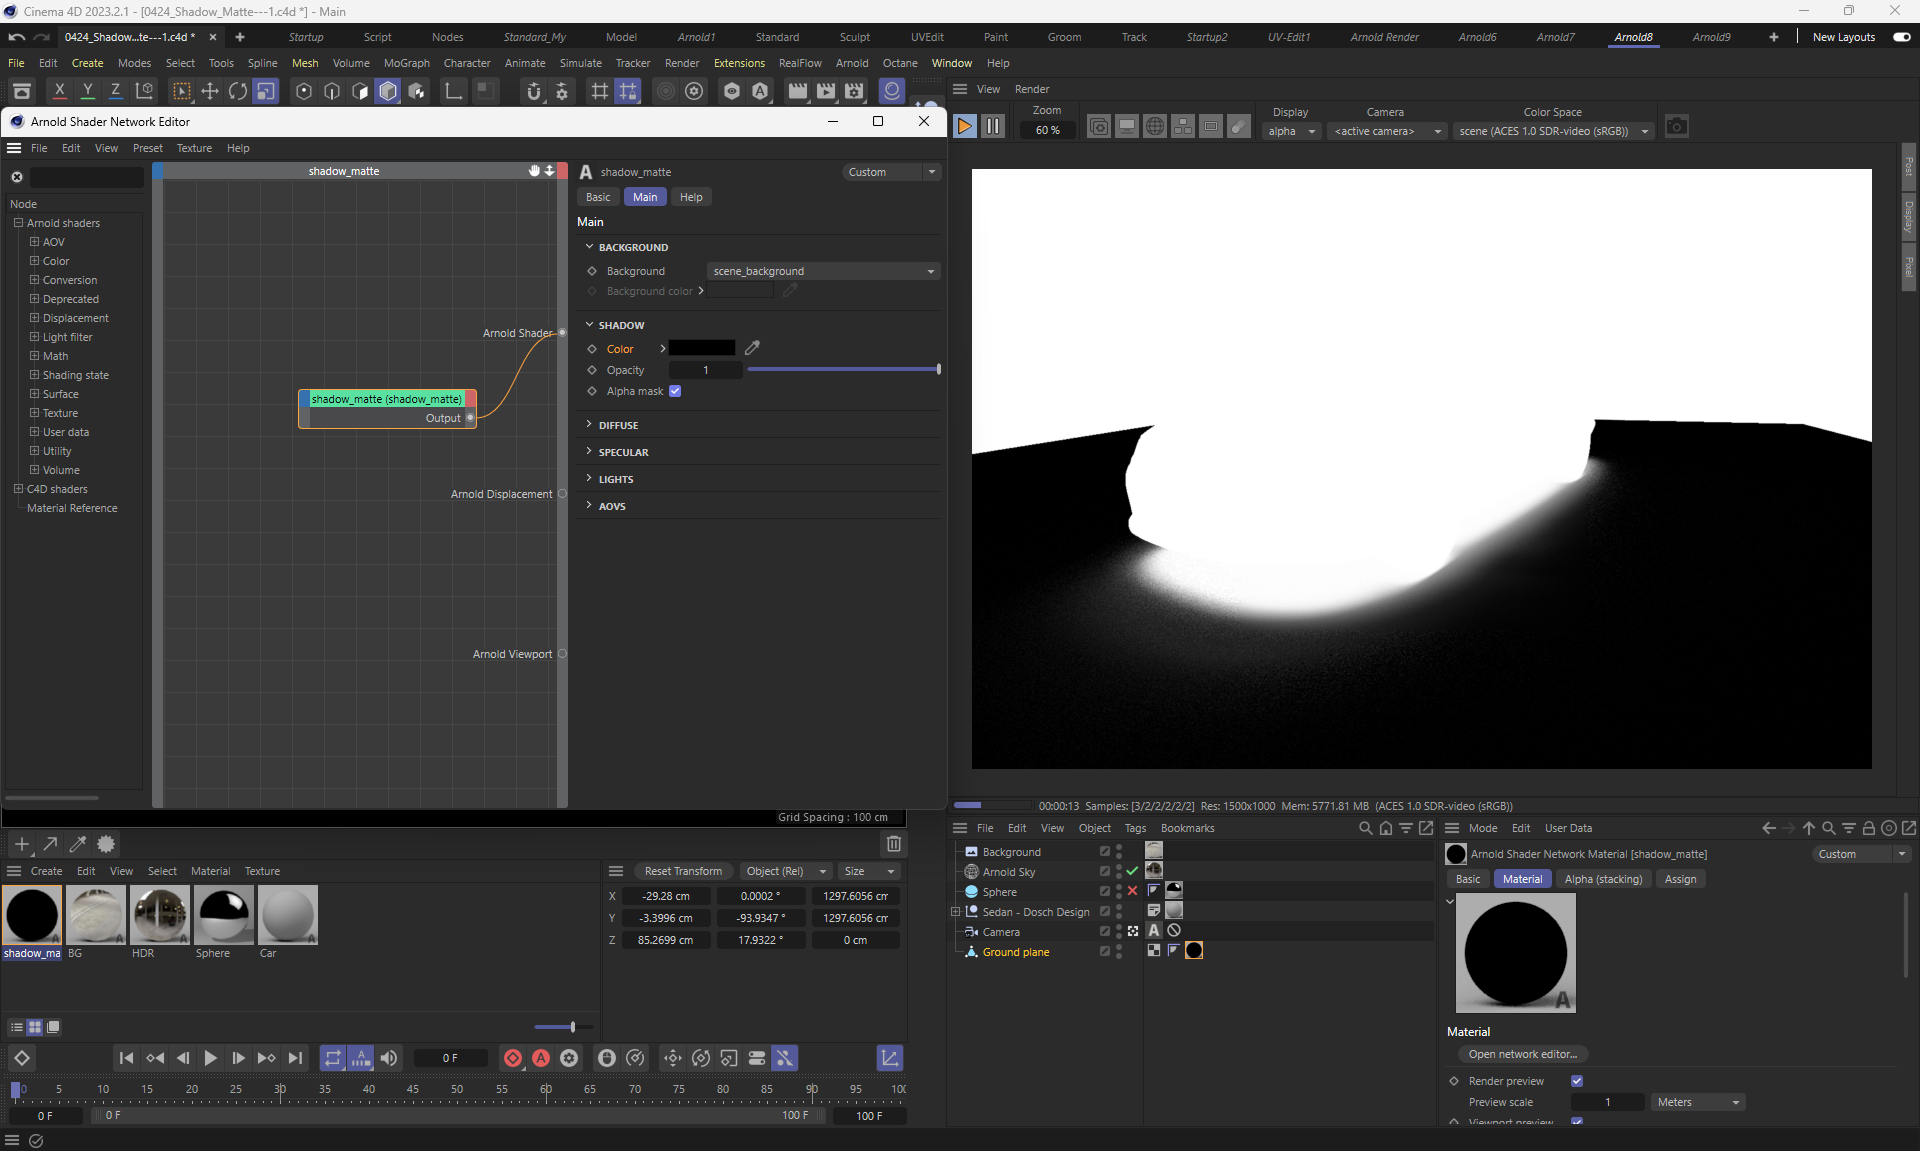This screenshot has width=1920, height=1151.
Task: Pause the IPR render
Action: 992,127
